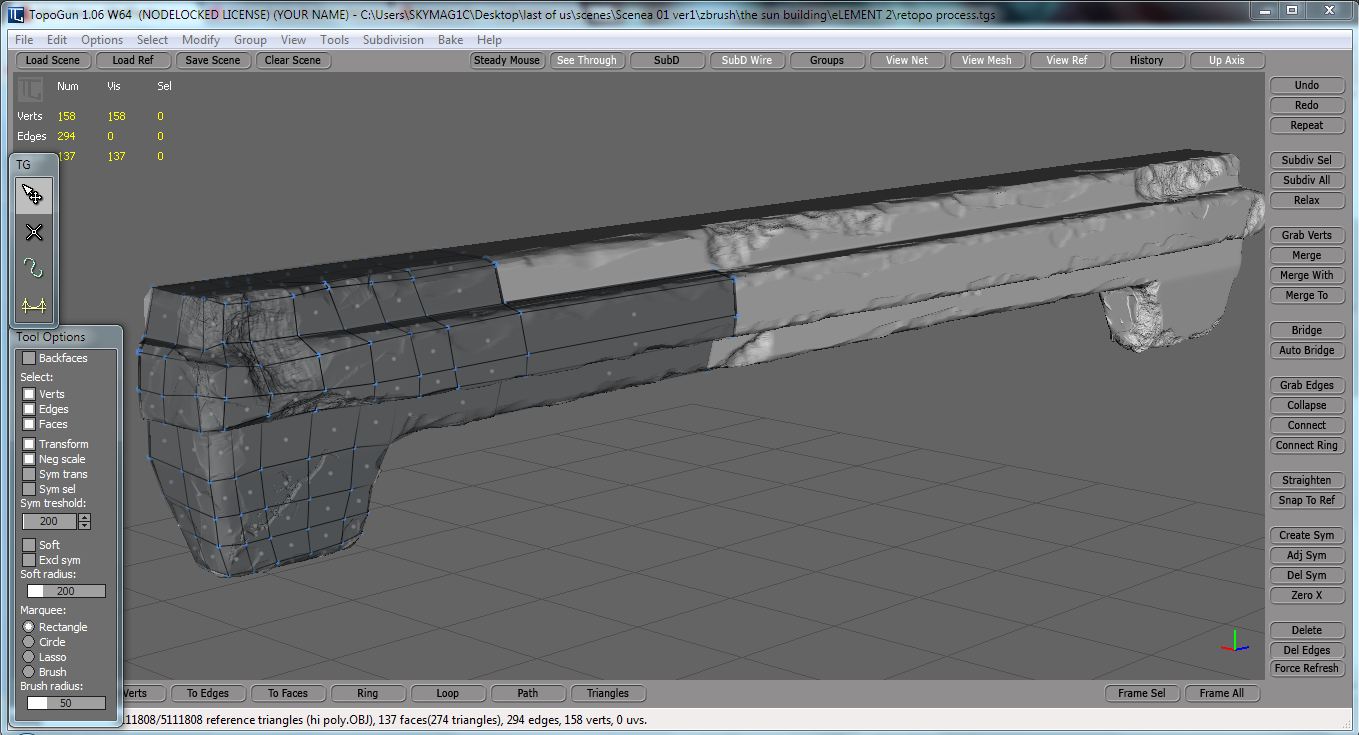This screenshot has width=1359, height=735.
Task: Click the Sym treshold value field
Action: click(50, 521)
